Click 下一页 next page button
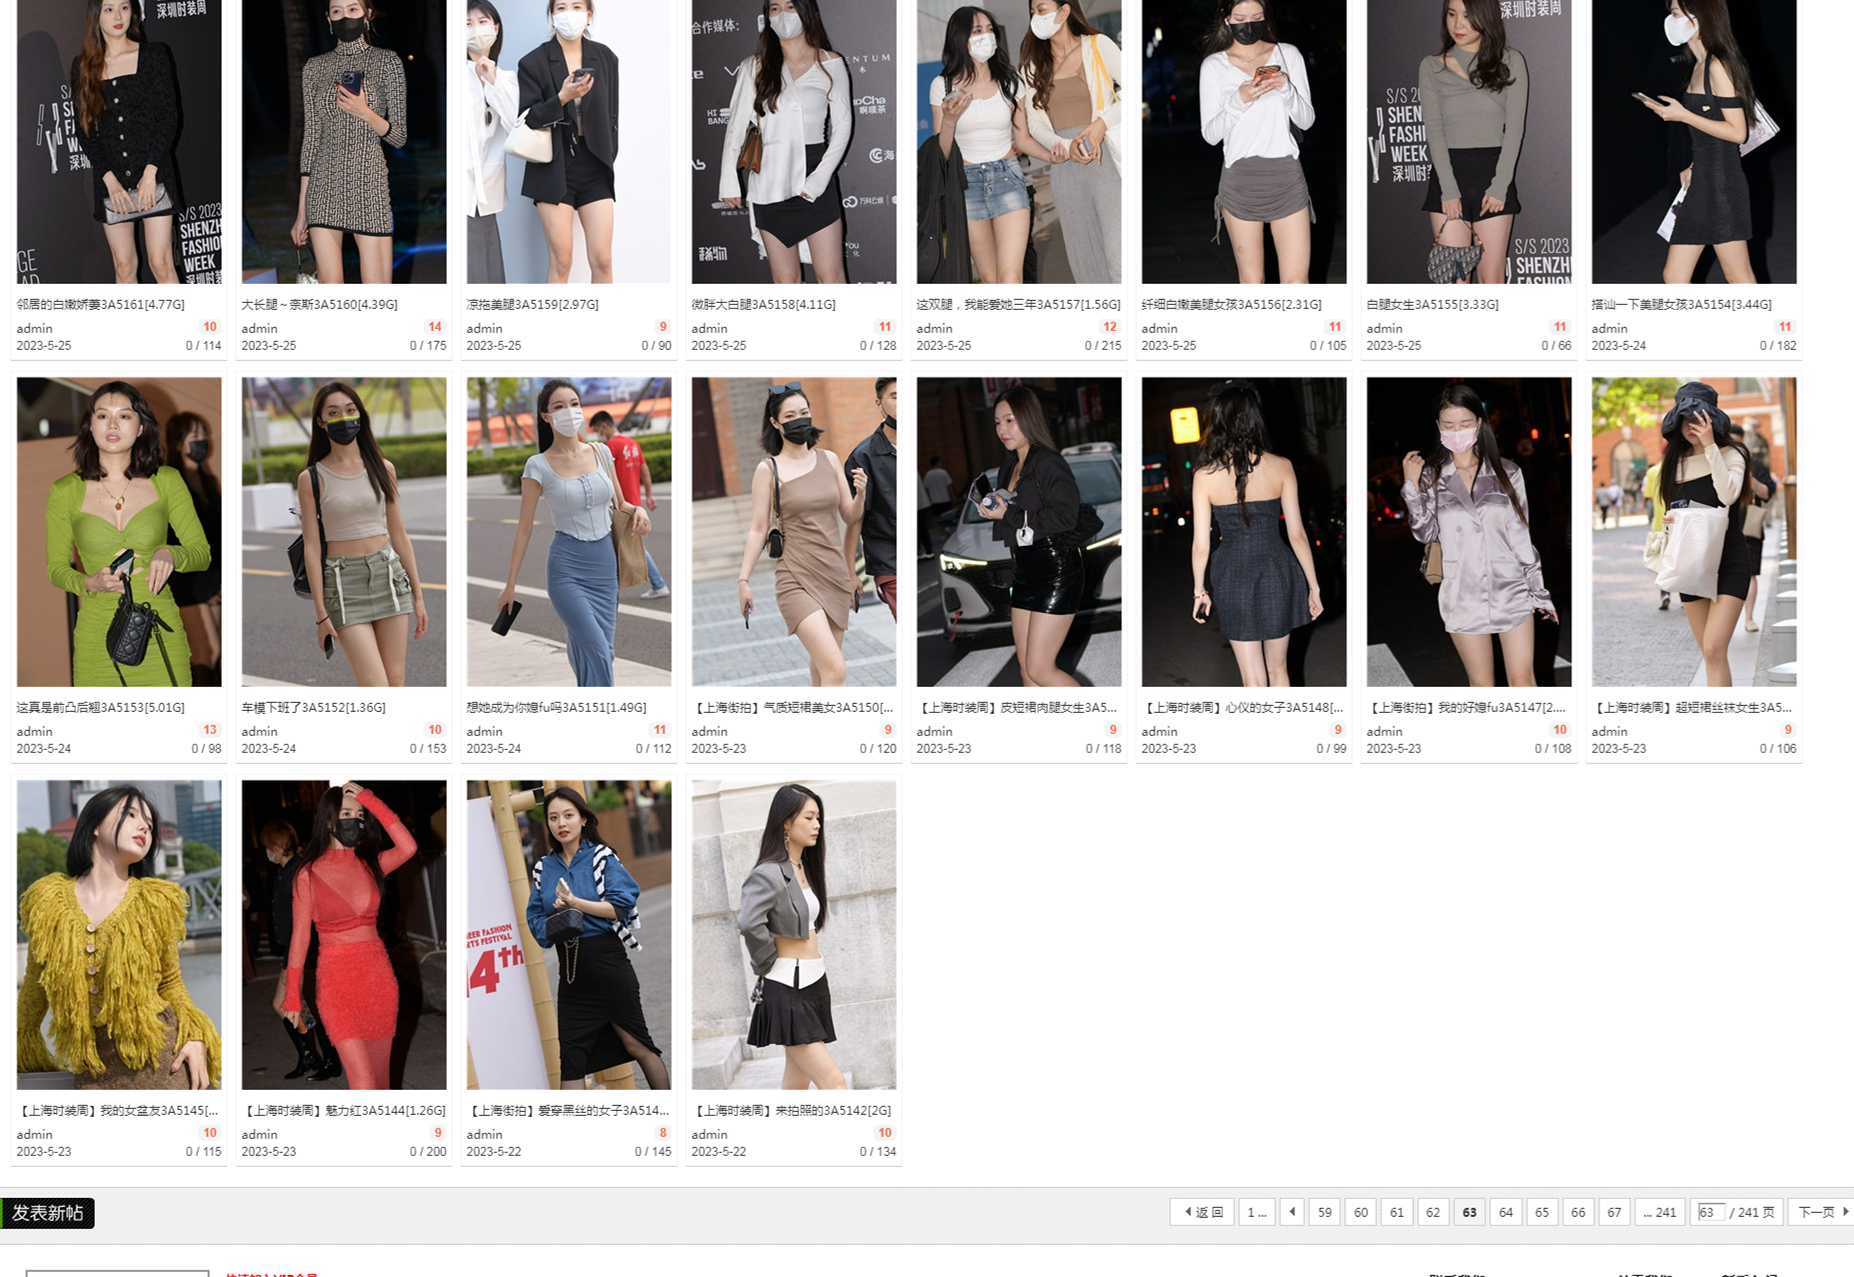Image resolution: width=1854 pixels, height=1277 pixels. (x=1821, y=1212)
